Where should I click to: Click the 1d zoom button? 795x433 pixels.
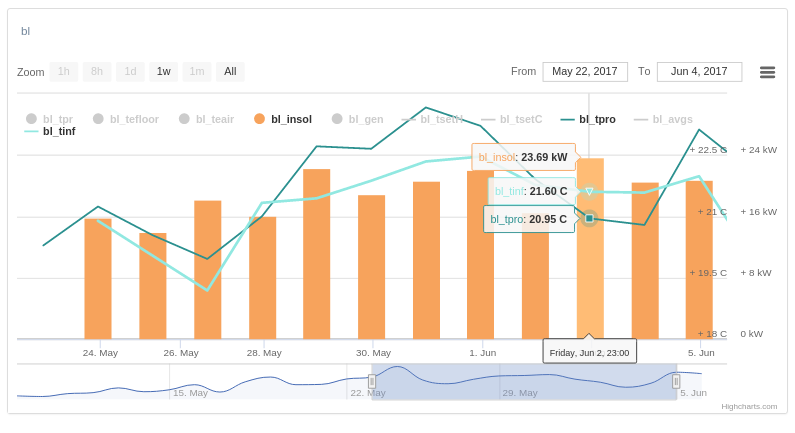[130, 72]
